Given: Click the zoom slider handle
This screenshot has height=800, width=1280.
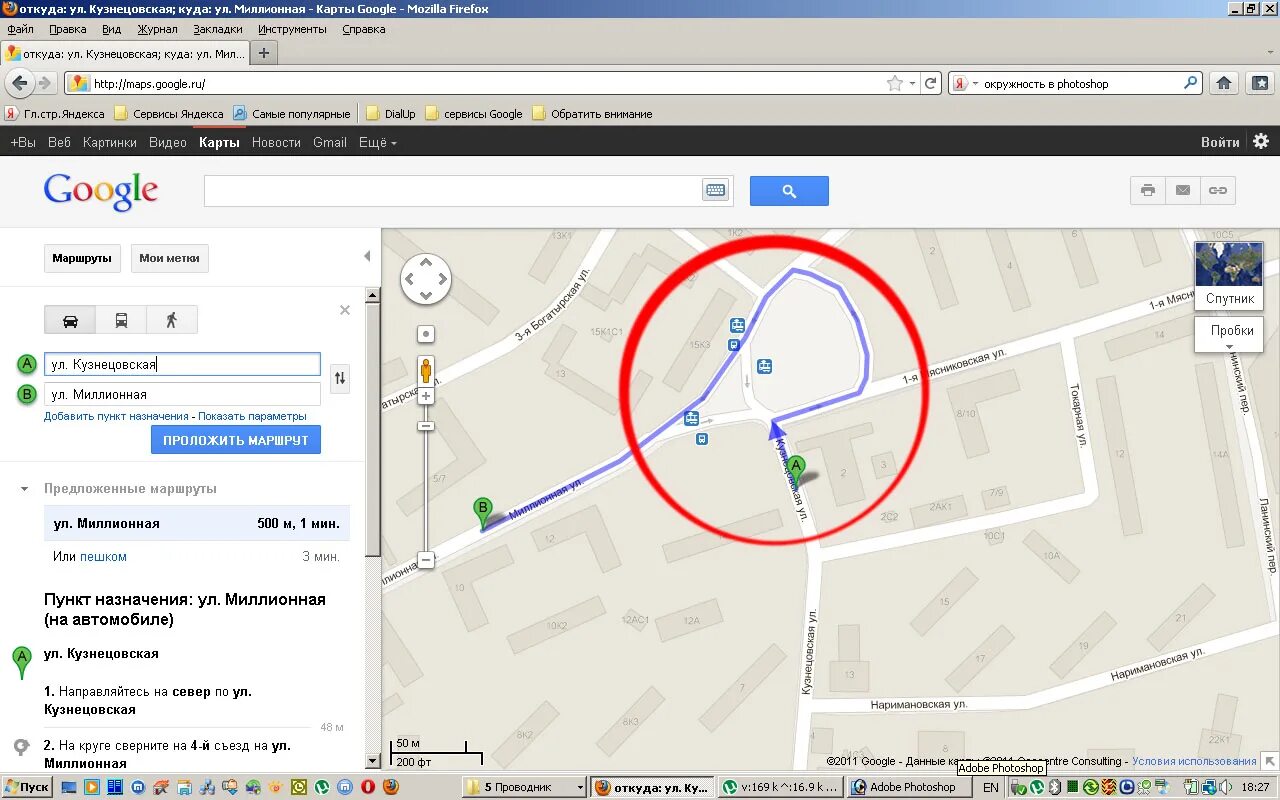Looking at the screenshot, I should (426, 426).
